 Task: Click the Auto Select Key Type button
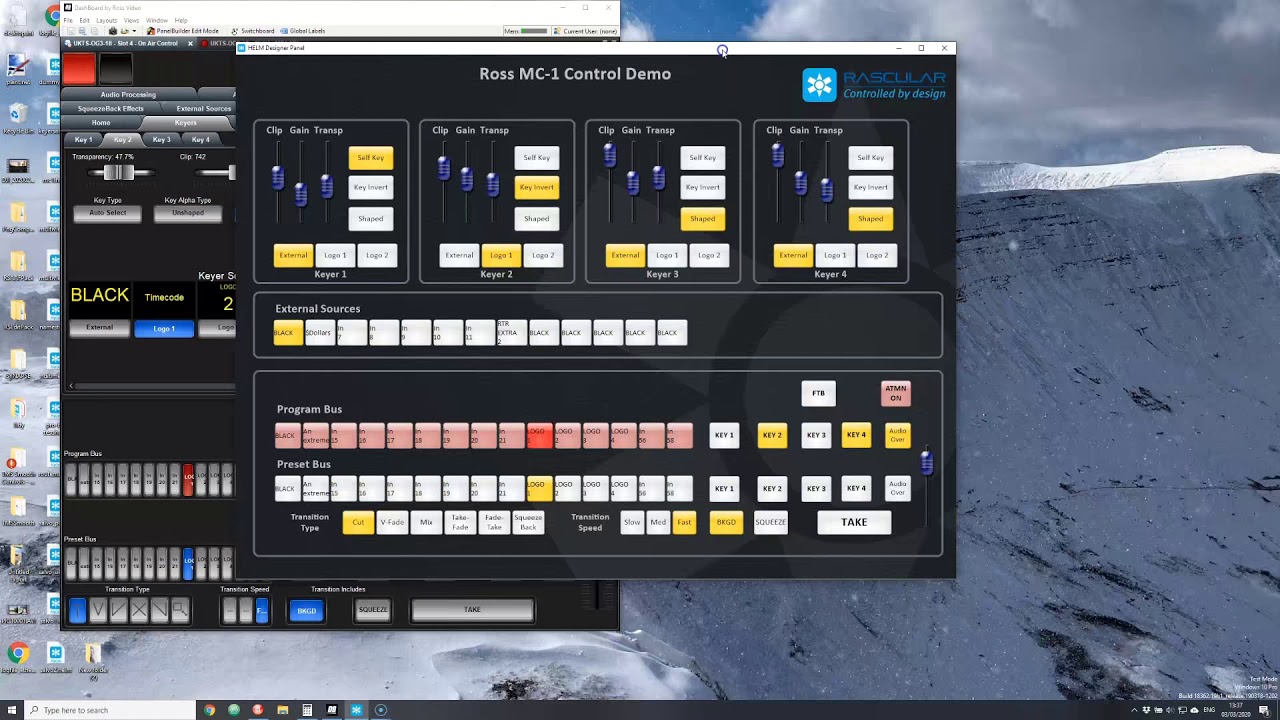[108, 213]
